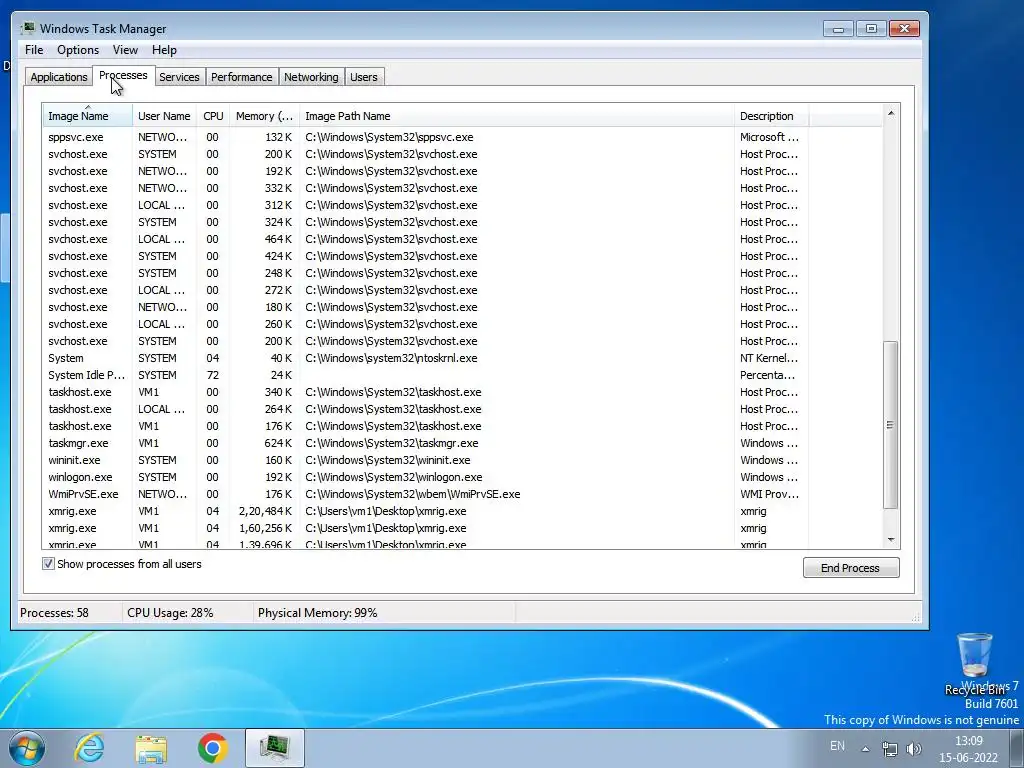This screenshot has height=768, width=1024.
Task: Click the volume speaker tray icon
Action: tap(914, 748)
